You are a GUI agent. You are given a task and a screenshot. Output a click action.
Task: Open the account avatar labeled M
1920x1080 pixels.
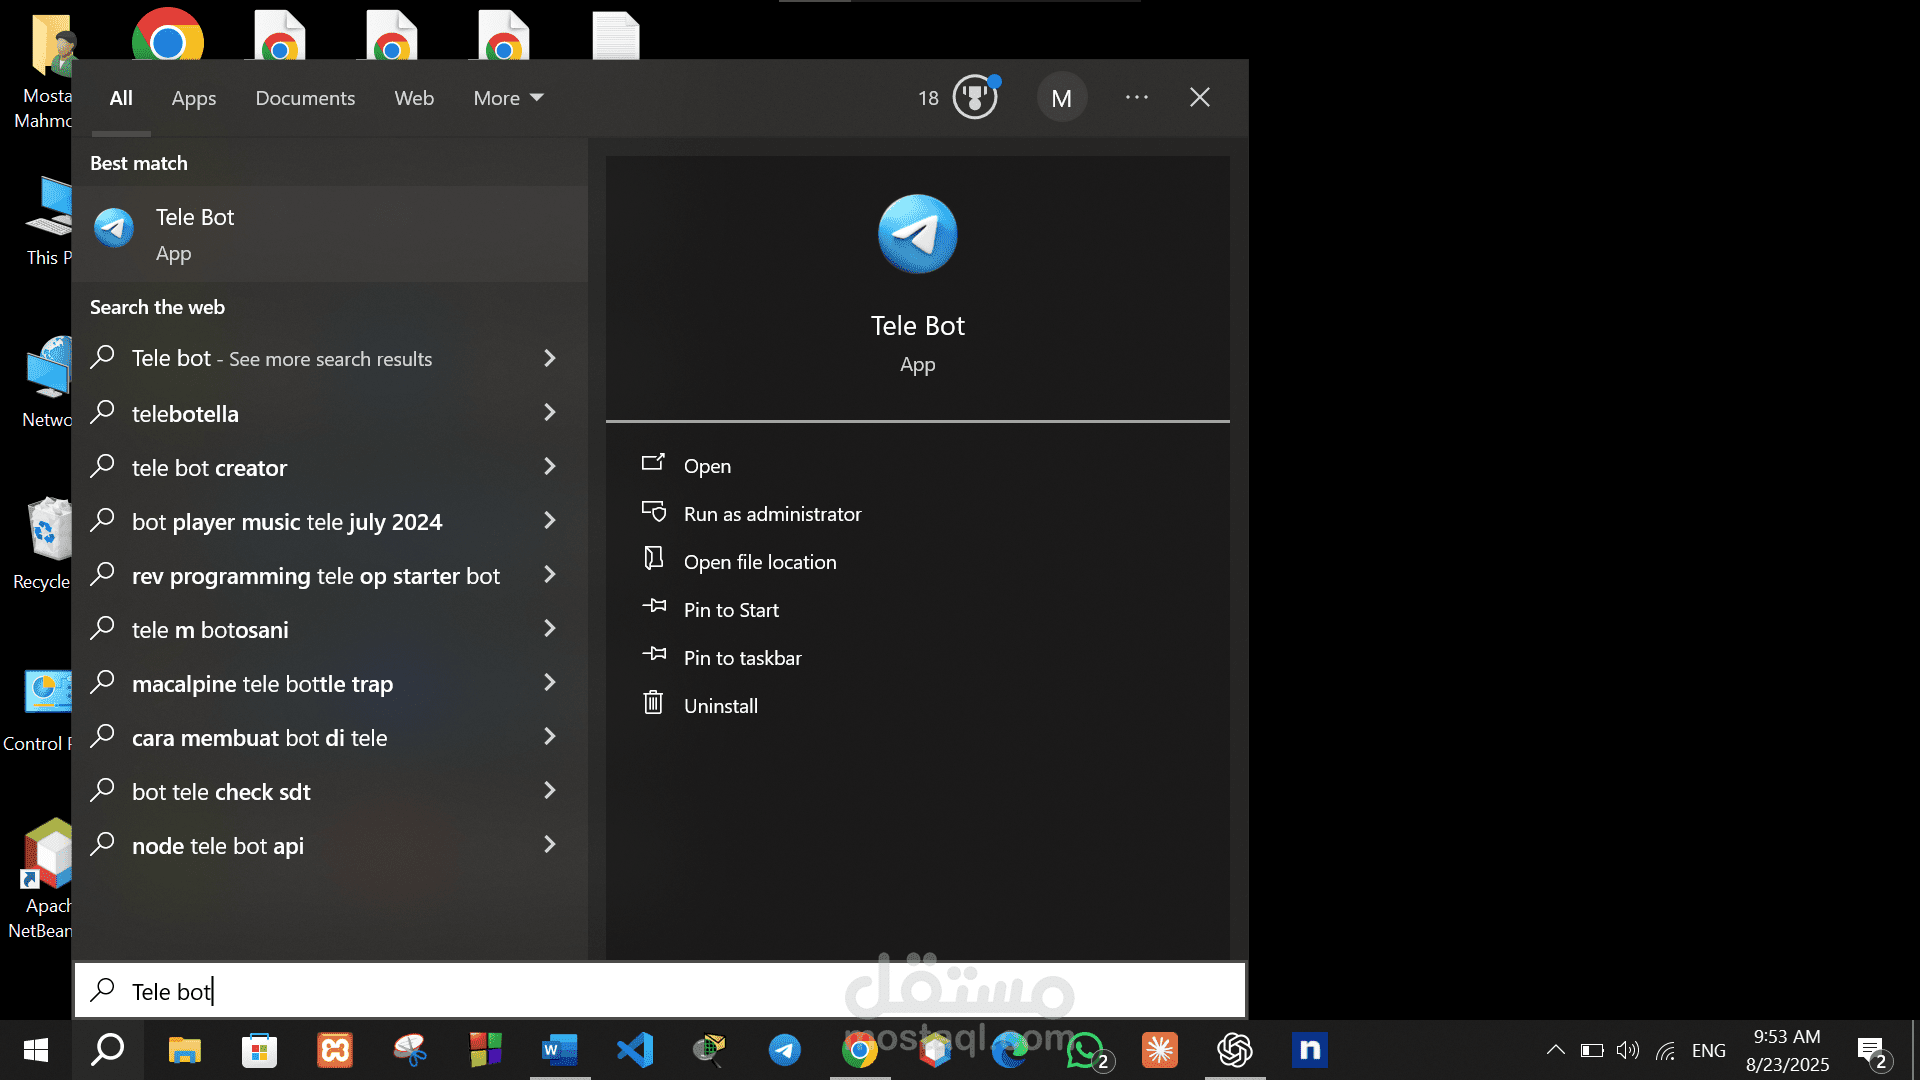pyautogui.click(x=1061, y=98)
